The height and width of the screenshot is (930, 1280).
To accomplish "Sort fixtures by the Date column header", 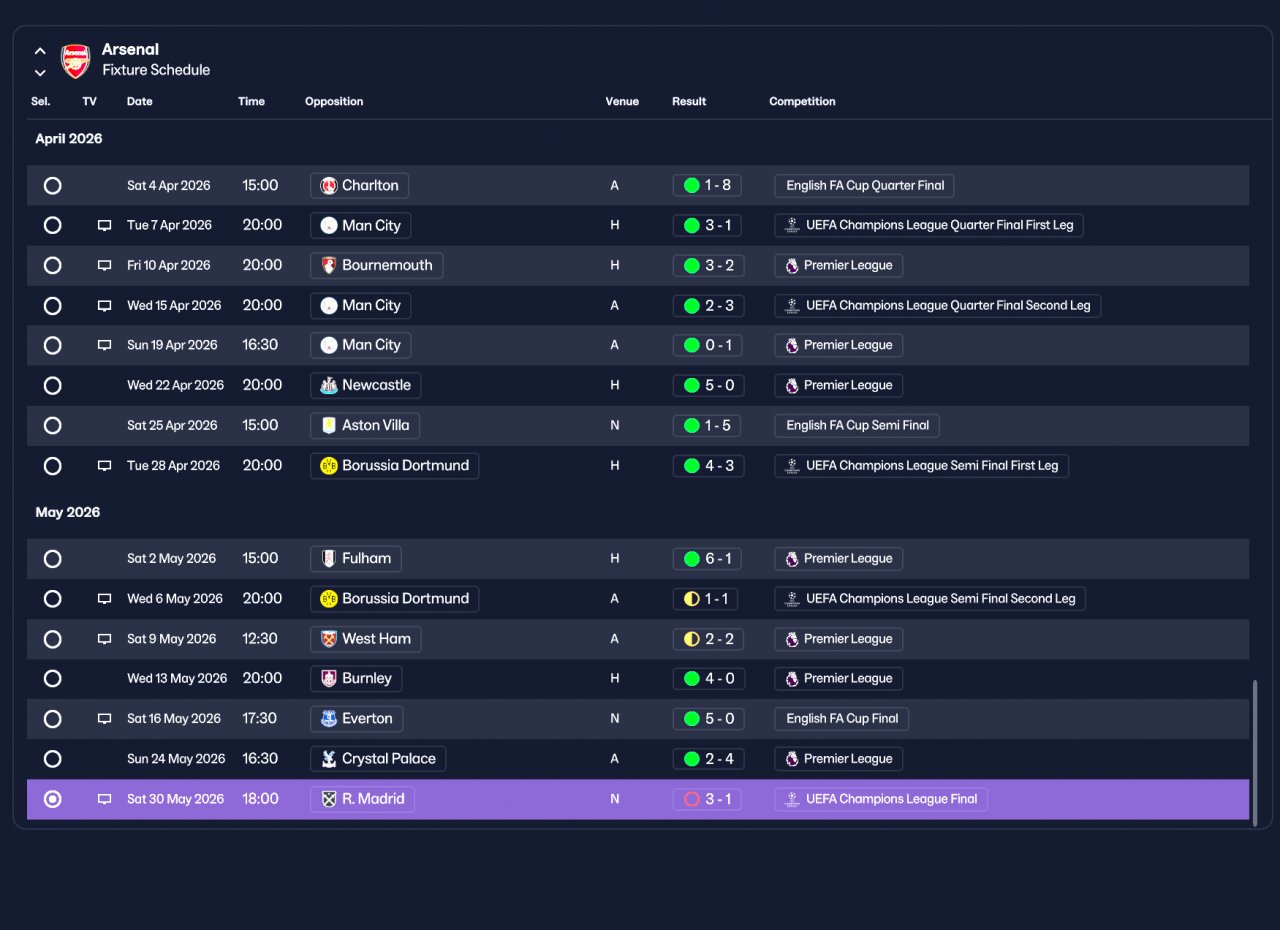I will 140,101.
